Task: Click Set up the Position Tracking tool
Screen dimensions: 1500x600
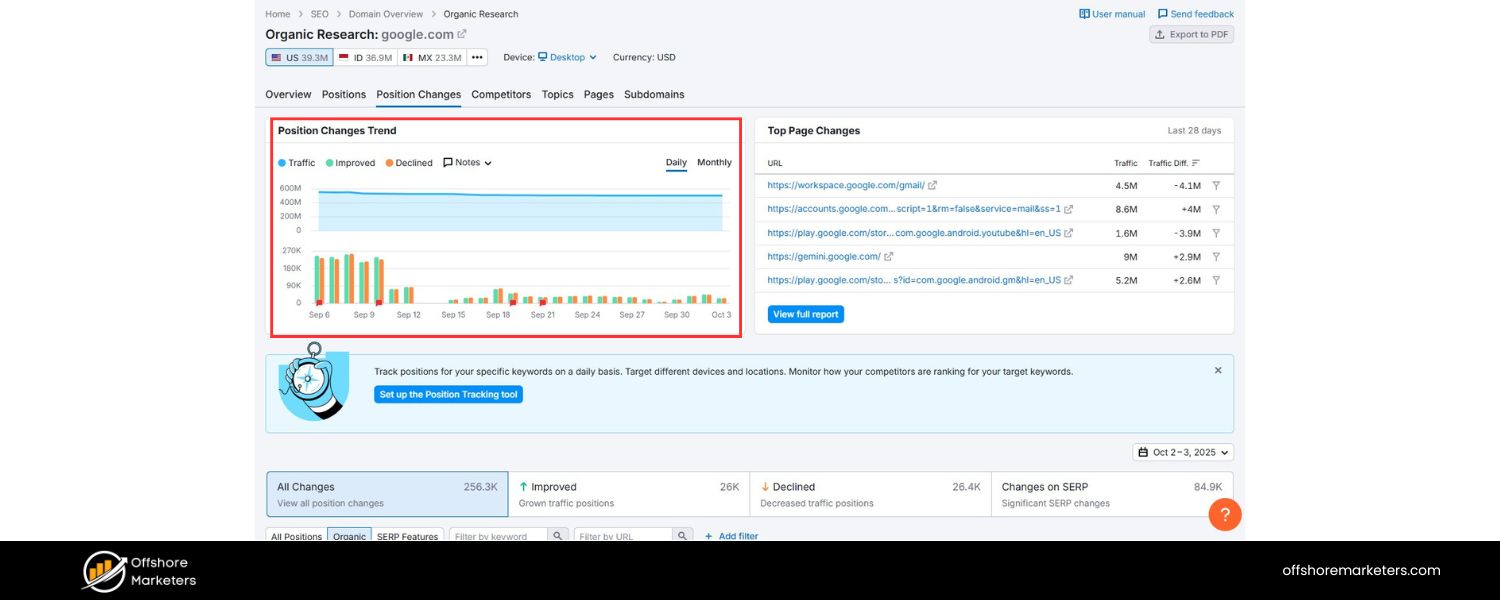Action: click(448, 395)
